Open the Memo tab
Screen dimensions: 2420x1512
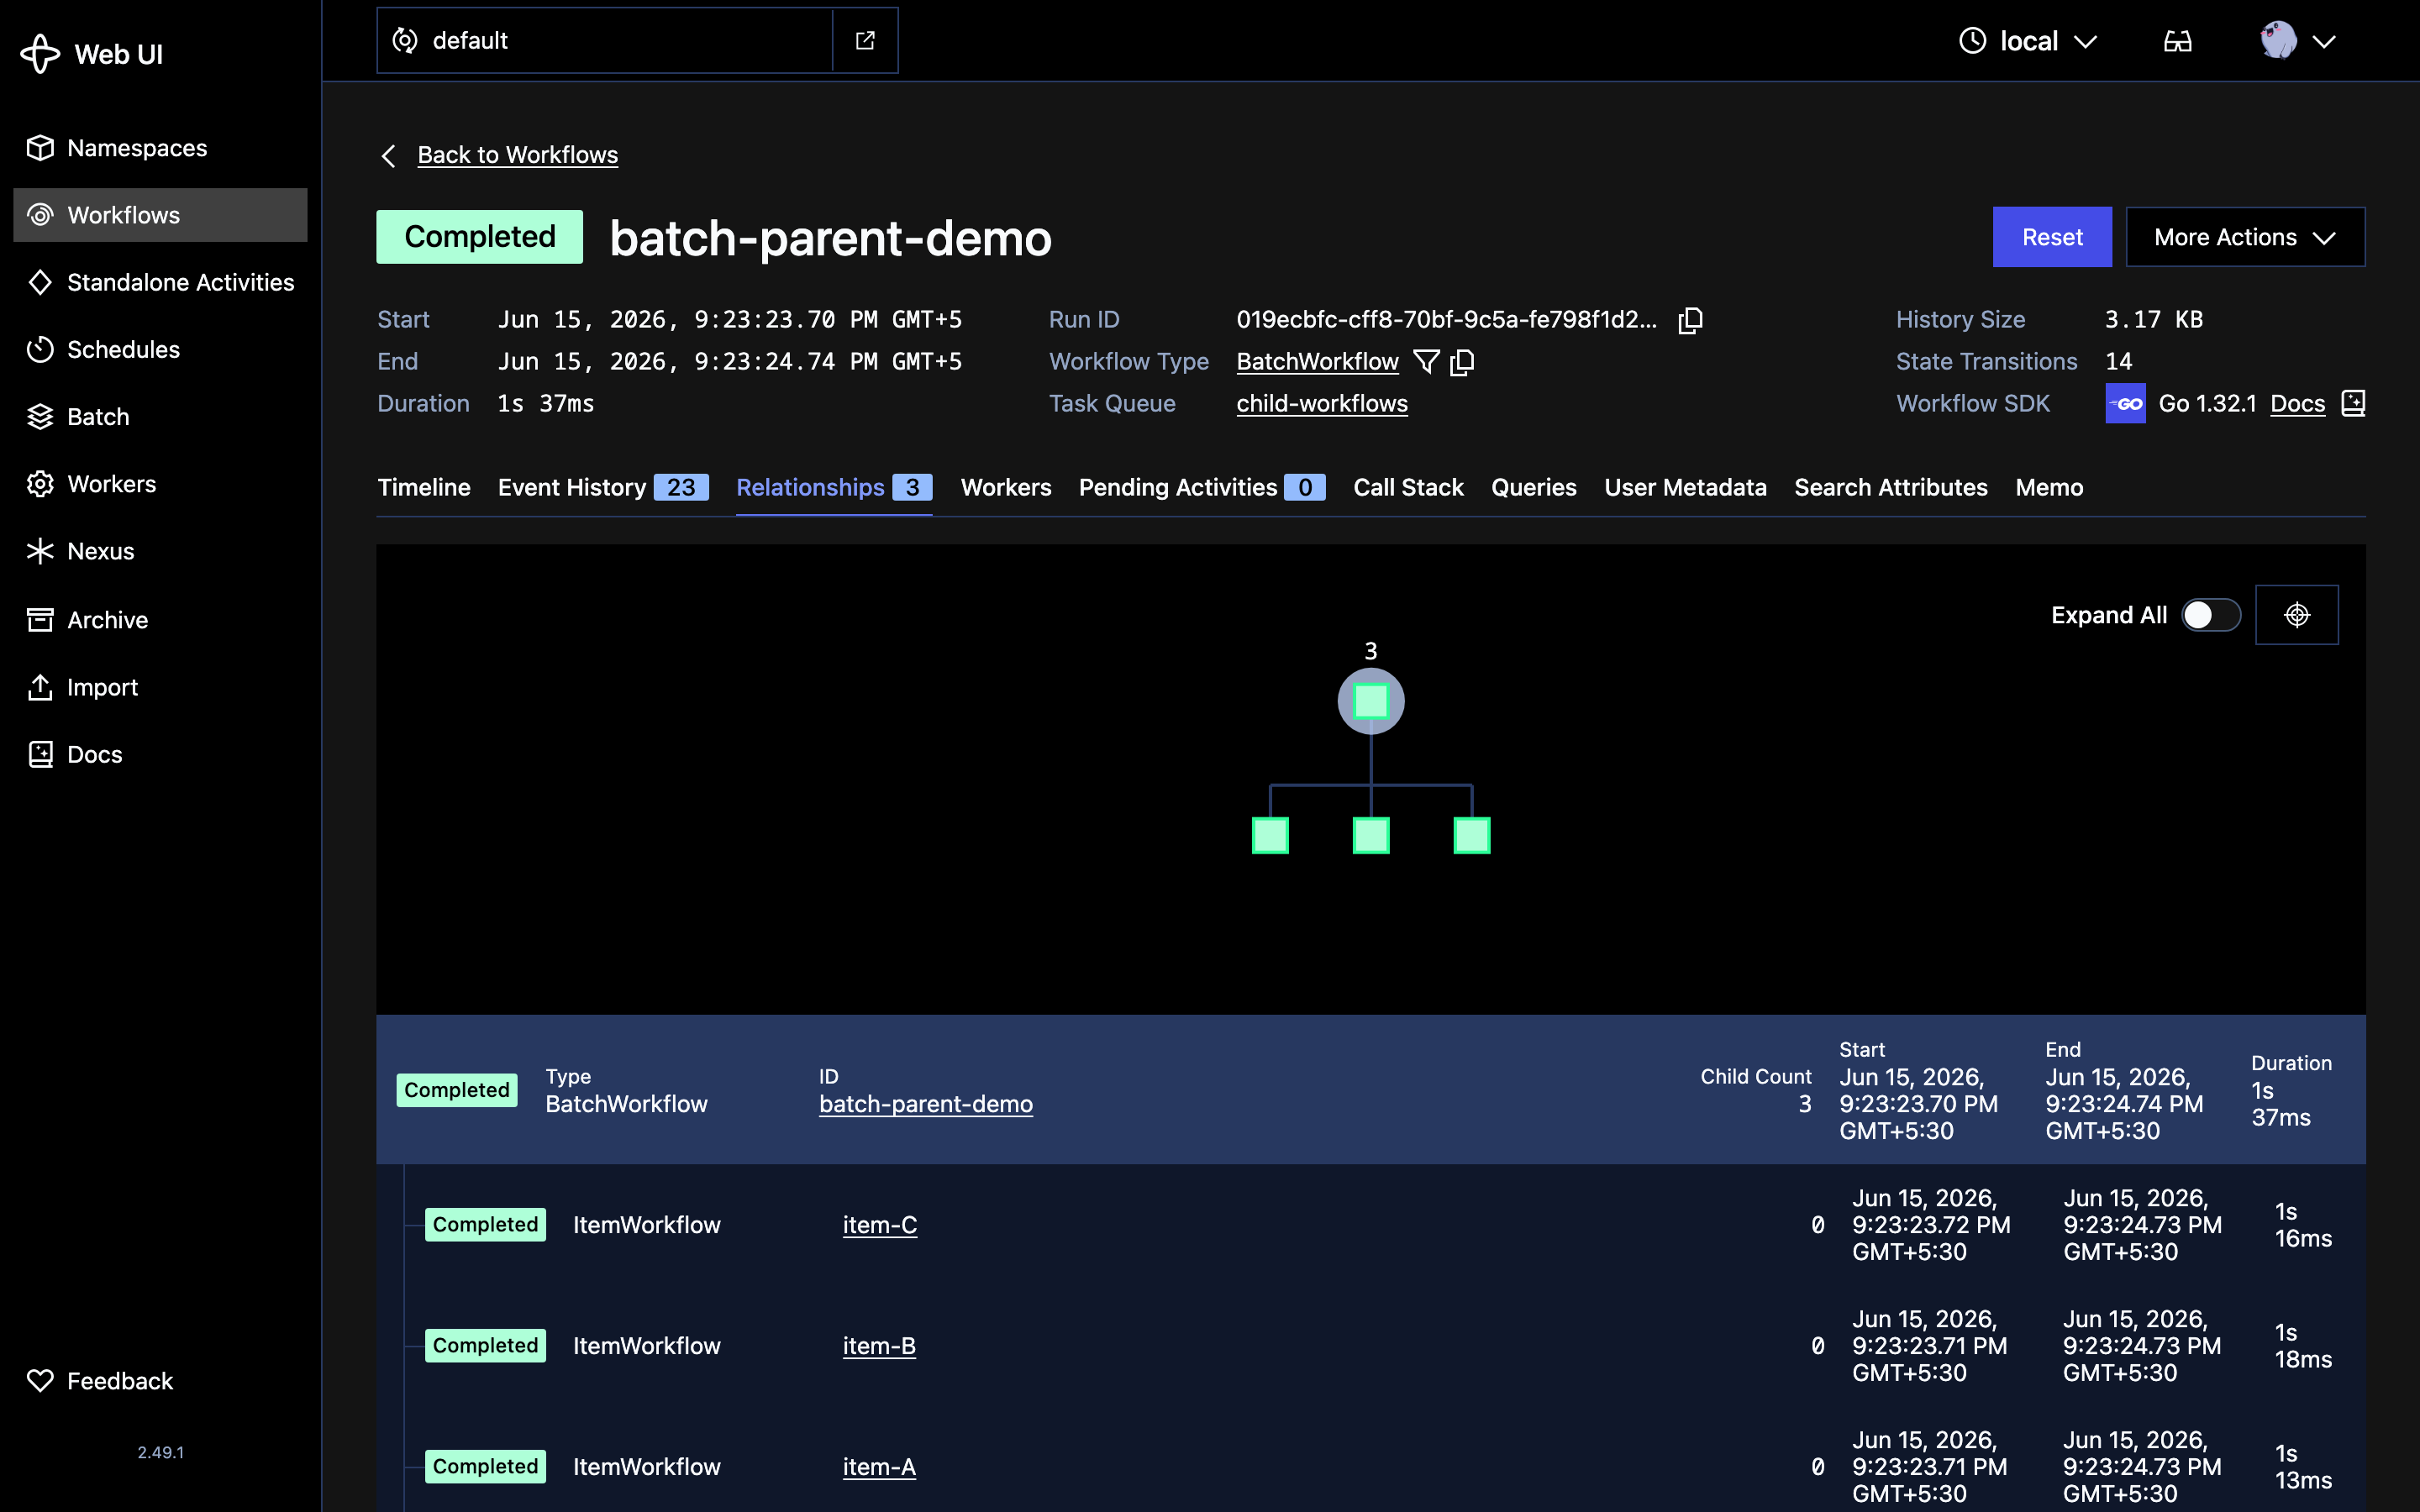tap(2049, 487)
